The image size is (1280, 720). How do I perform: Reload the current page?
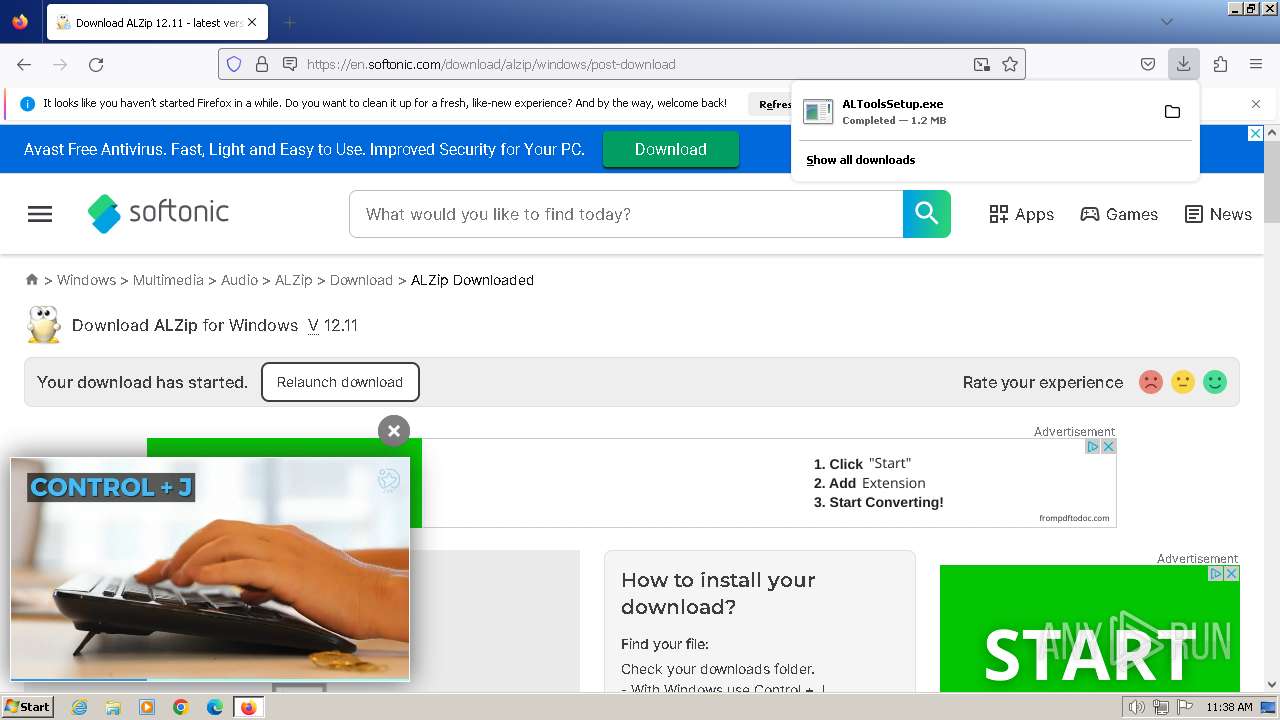tap(96, 64)
